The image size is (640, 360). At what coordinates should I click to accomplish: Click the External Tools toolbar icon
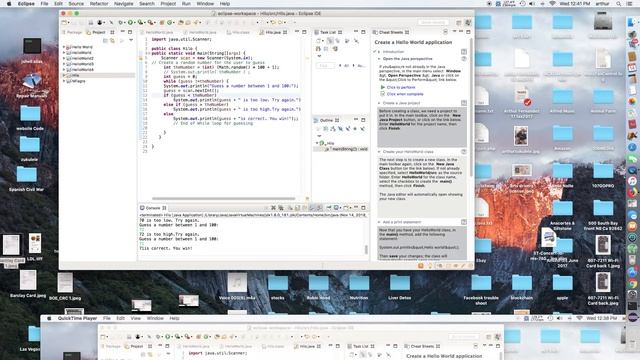(150, 22)
